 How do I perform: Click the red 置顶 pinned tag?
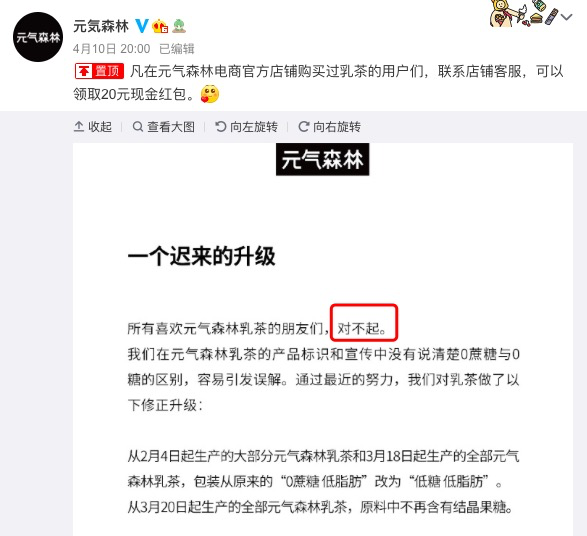(x=100, y=71)
